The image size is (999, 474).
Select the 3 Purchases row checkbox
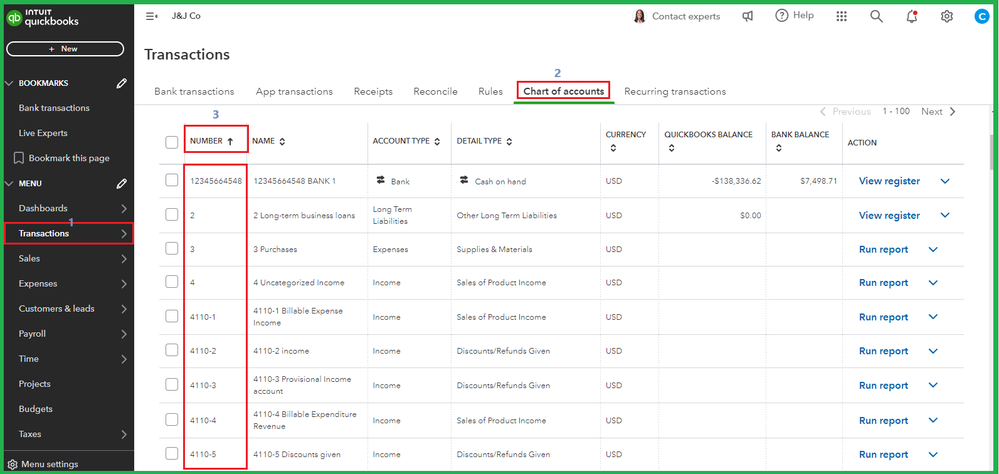pos(172,249)
